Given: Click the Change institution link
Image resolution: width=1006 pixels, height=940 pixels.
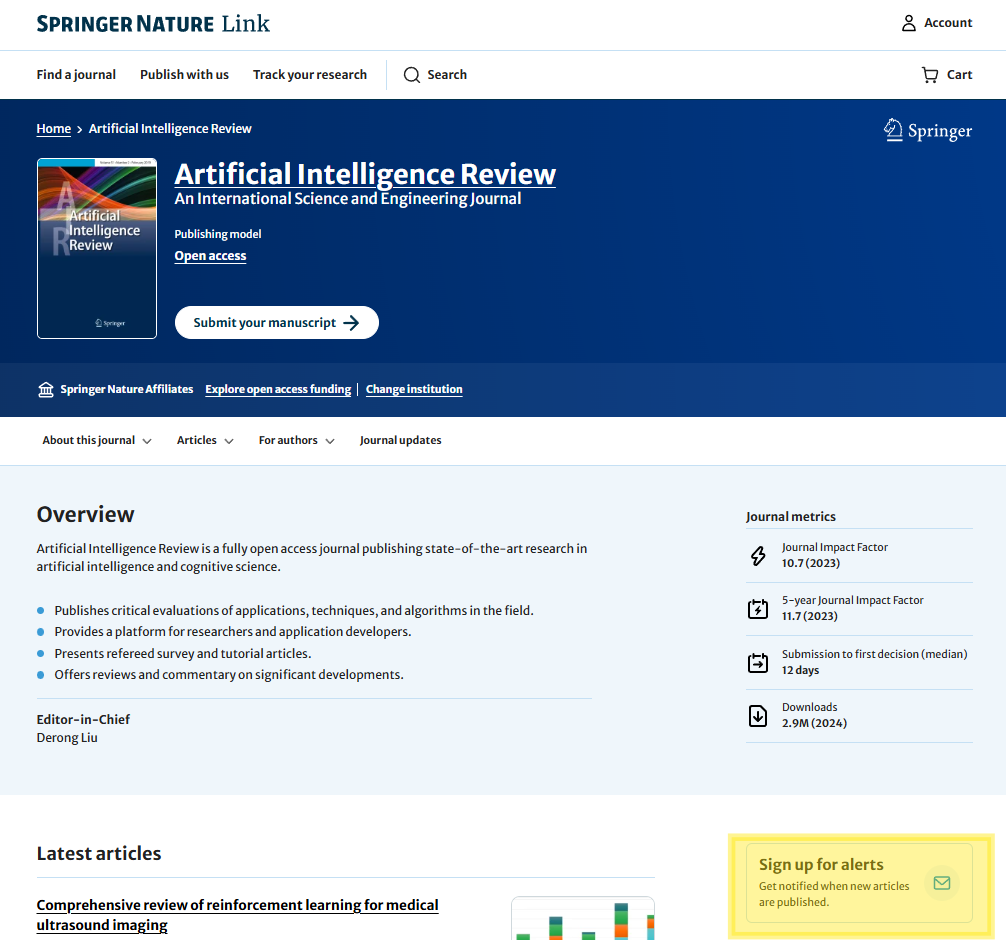Looking at the screenshot, I should [x=414, y=389].
